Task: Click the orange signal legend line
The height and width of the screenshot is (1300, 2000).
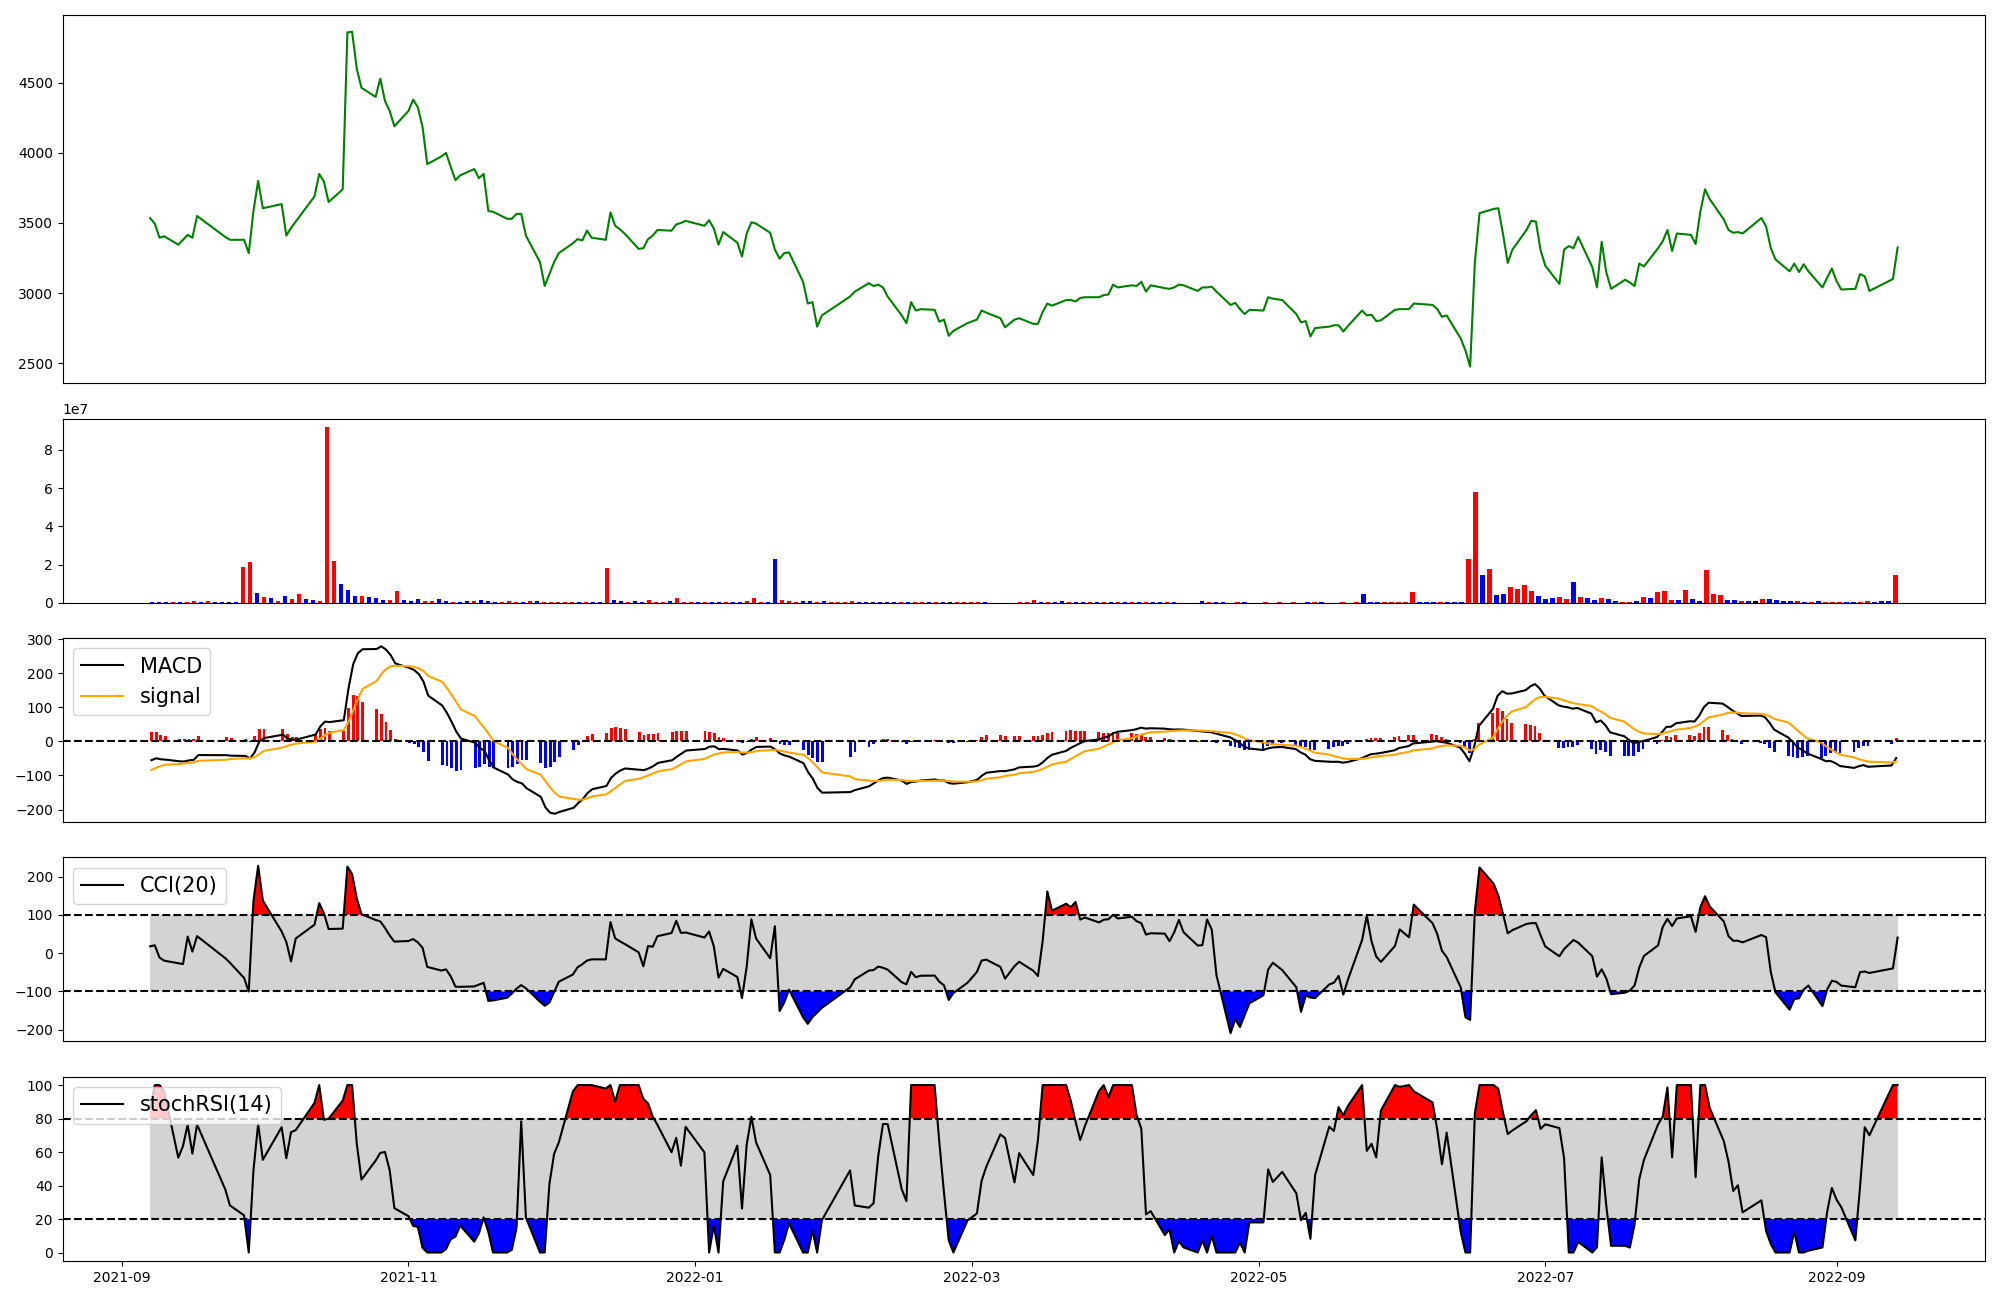Action: [x=102, y=696]
